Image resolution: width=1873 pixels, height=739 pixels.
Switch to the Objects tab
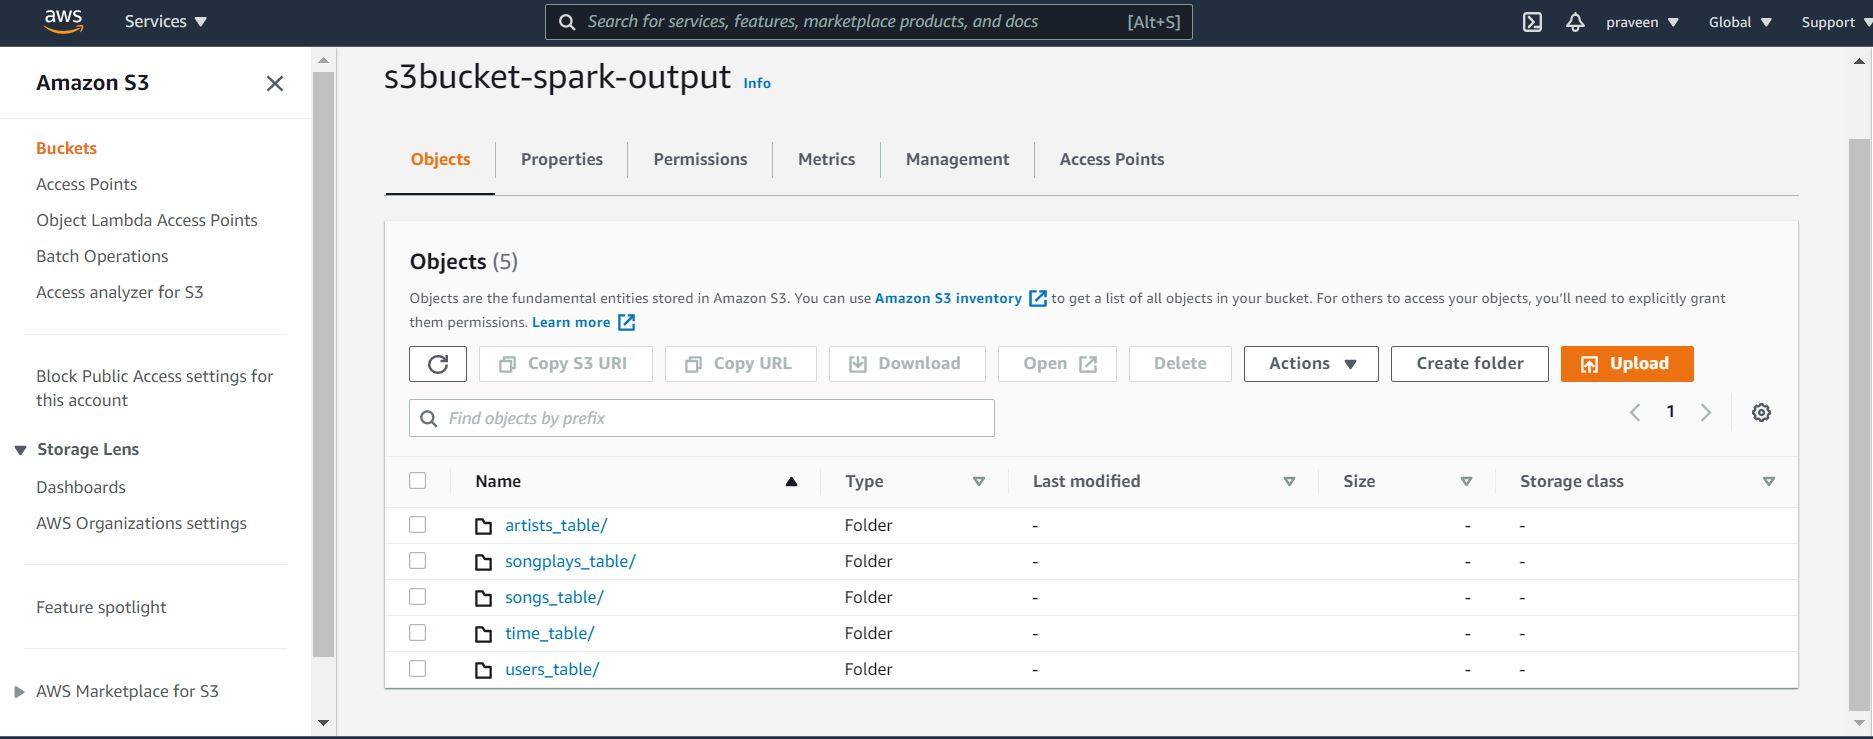coord(440,159)
